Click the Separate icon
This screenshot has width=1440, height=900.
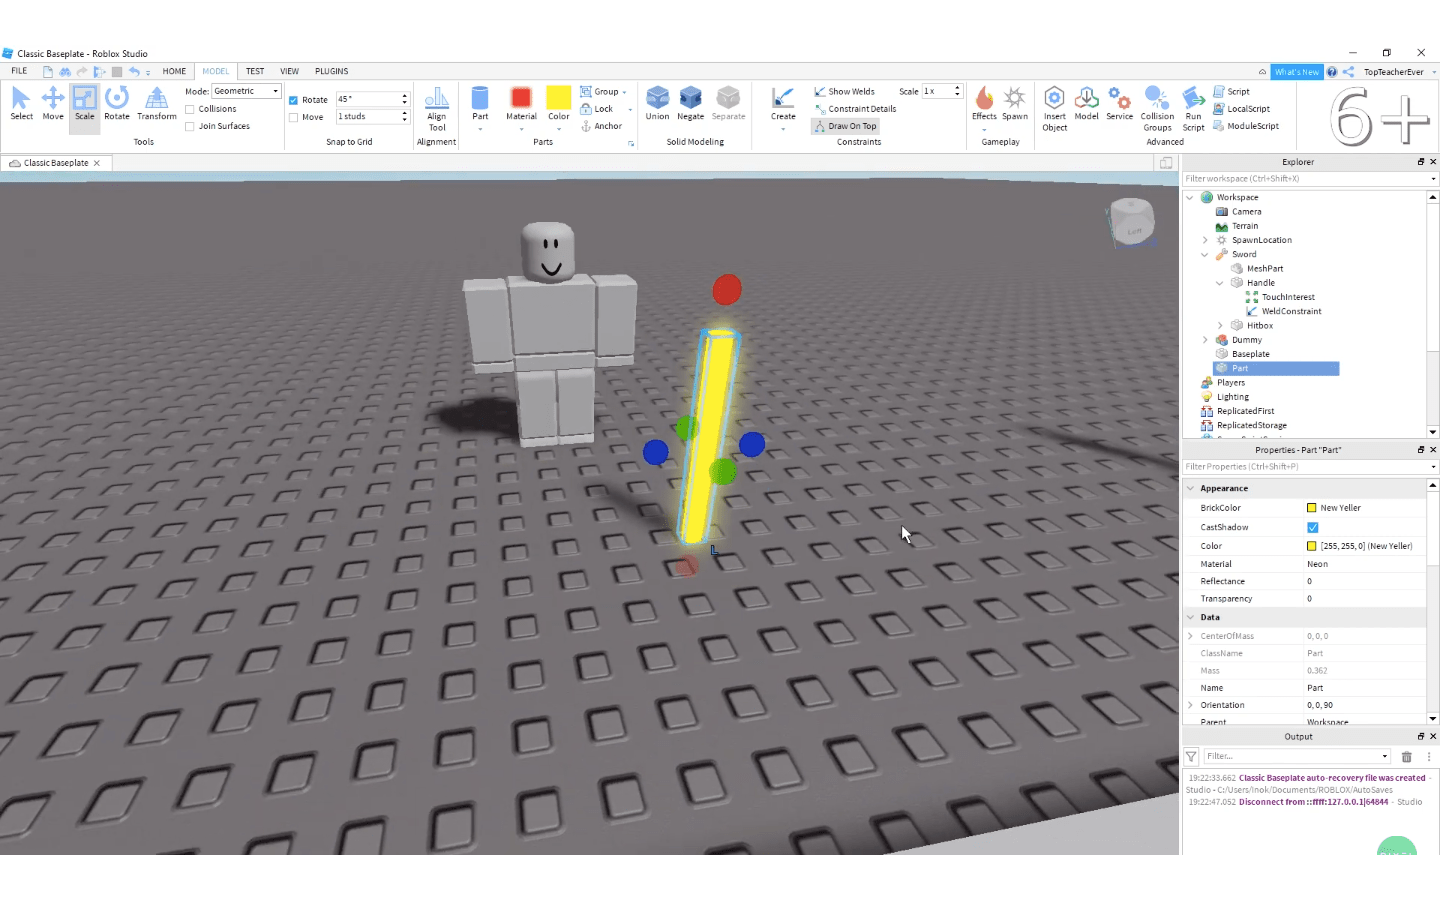(x=729, y=103)
